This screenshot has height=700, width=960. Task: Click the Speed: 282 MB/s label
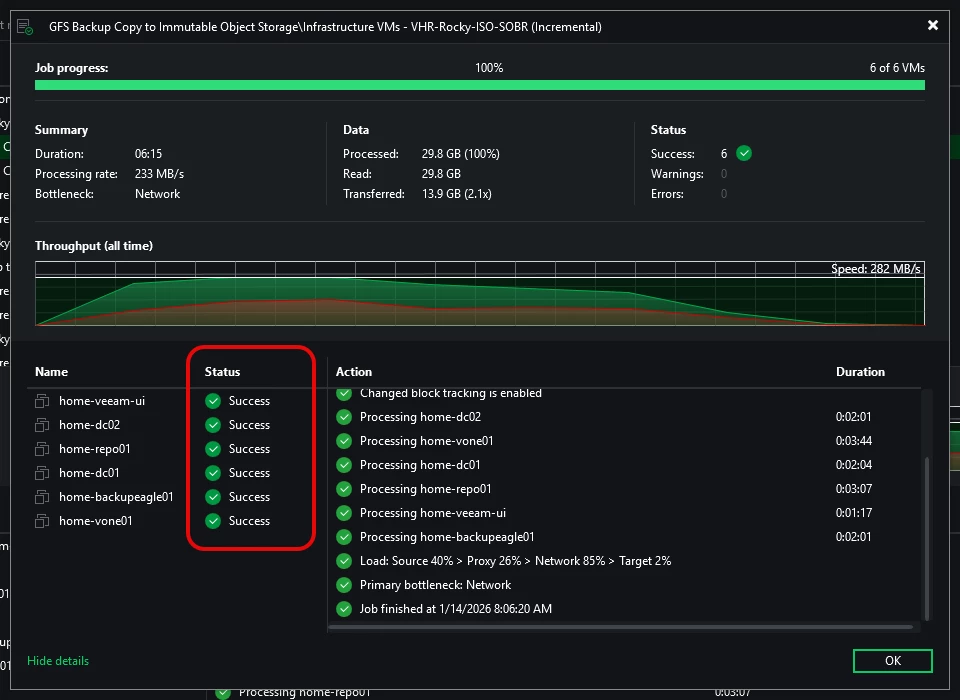click(x=876, y=269)
